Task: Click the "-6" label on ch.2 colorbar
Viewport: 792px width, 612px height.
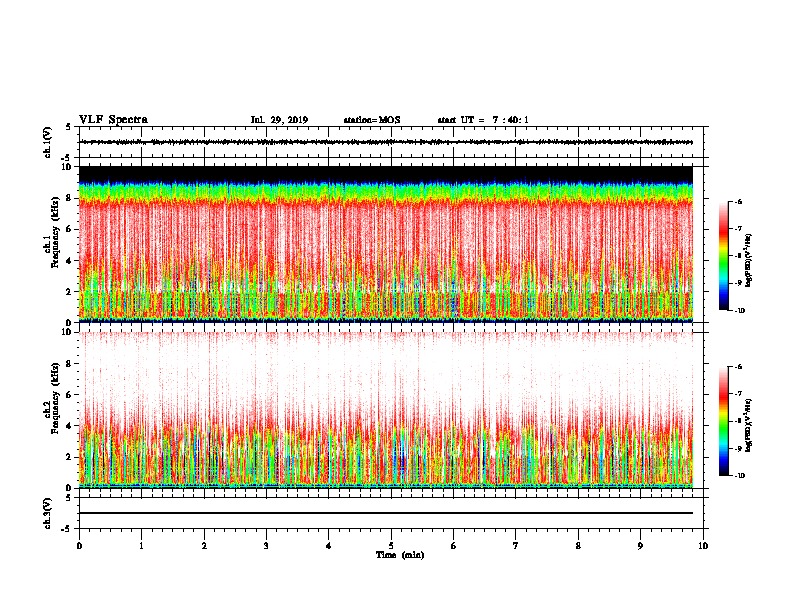Action: [x=738, y=367]
